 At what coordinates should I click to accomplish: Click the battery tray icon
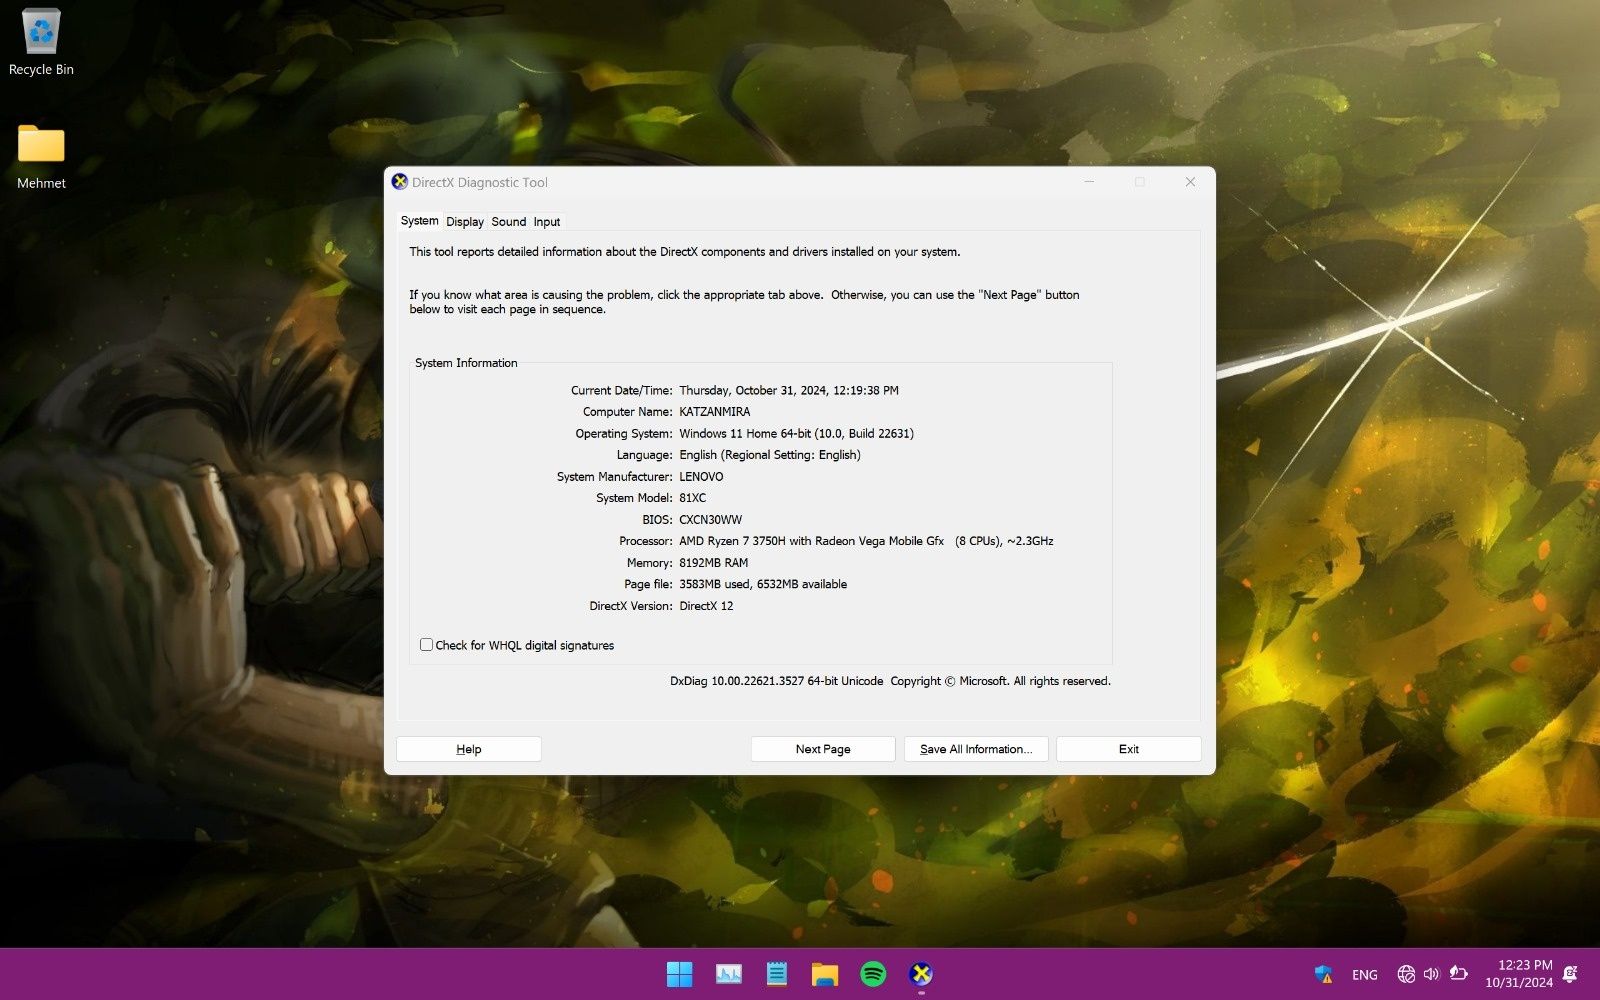click(1458, 974)
